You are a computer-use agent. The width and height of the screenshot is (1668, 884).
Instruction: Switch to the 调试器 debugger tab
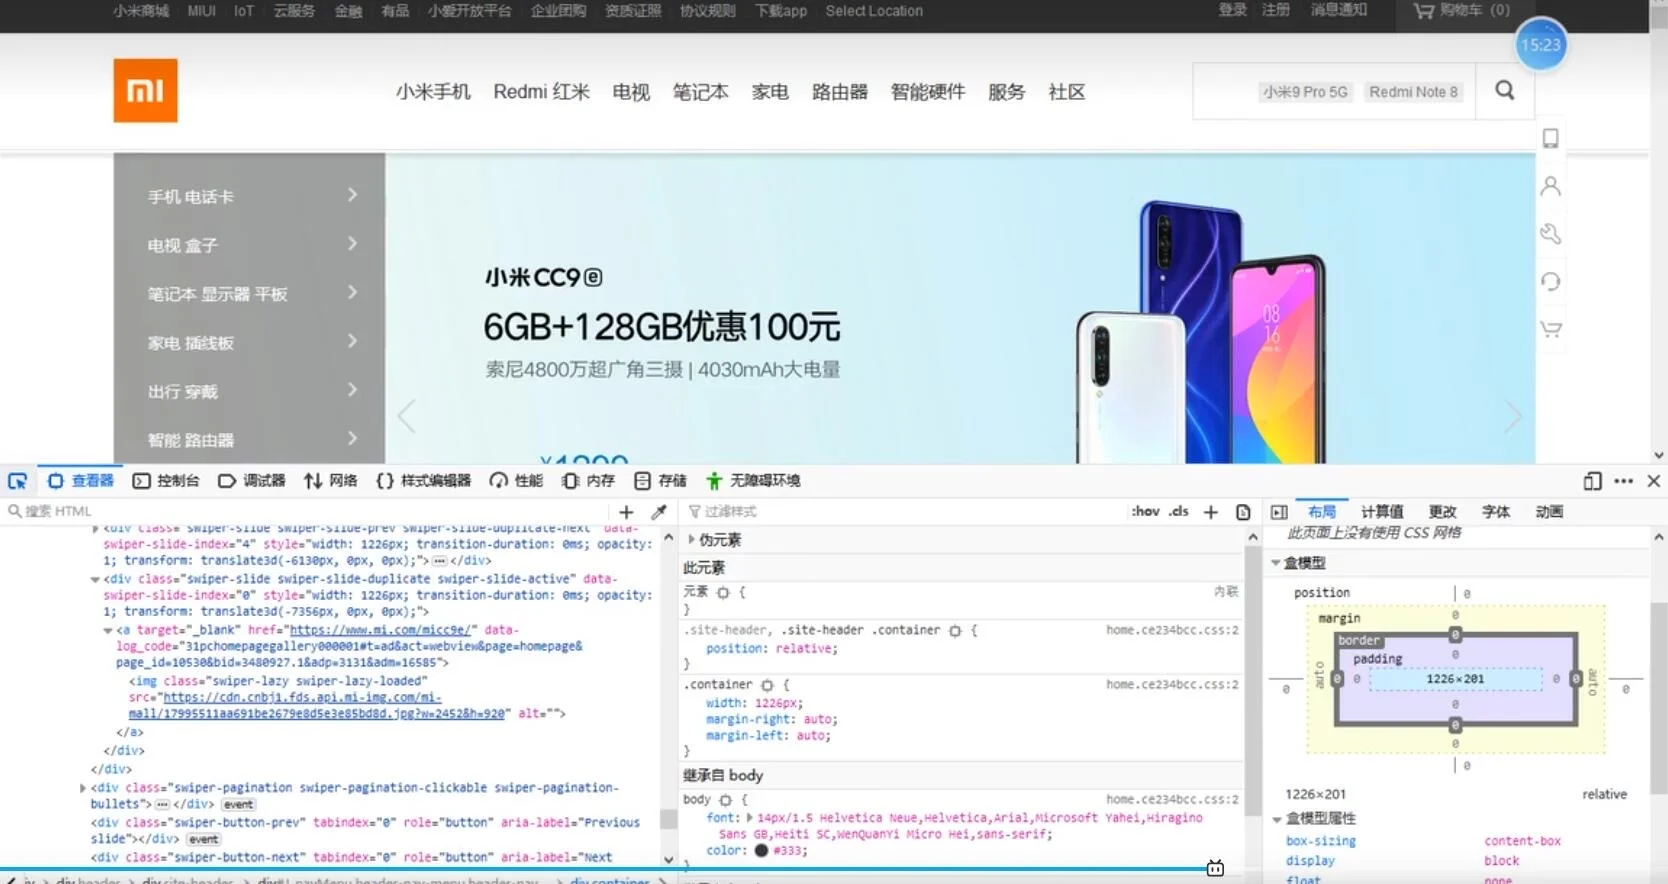pos(252,481)
